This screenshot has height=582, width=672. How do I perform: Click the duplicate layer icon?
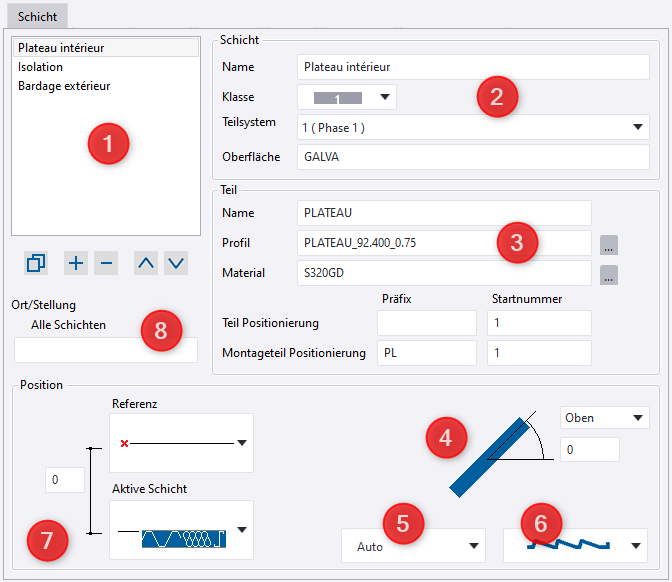click(36, 263)
